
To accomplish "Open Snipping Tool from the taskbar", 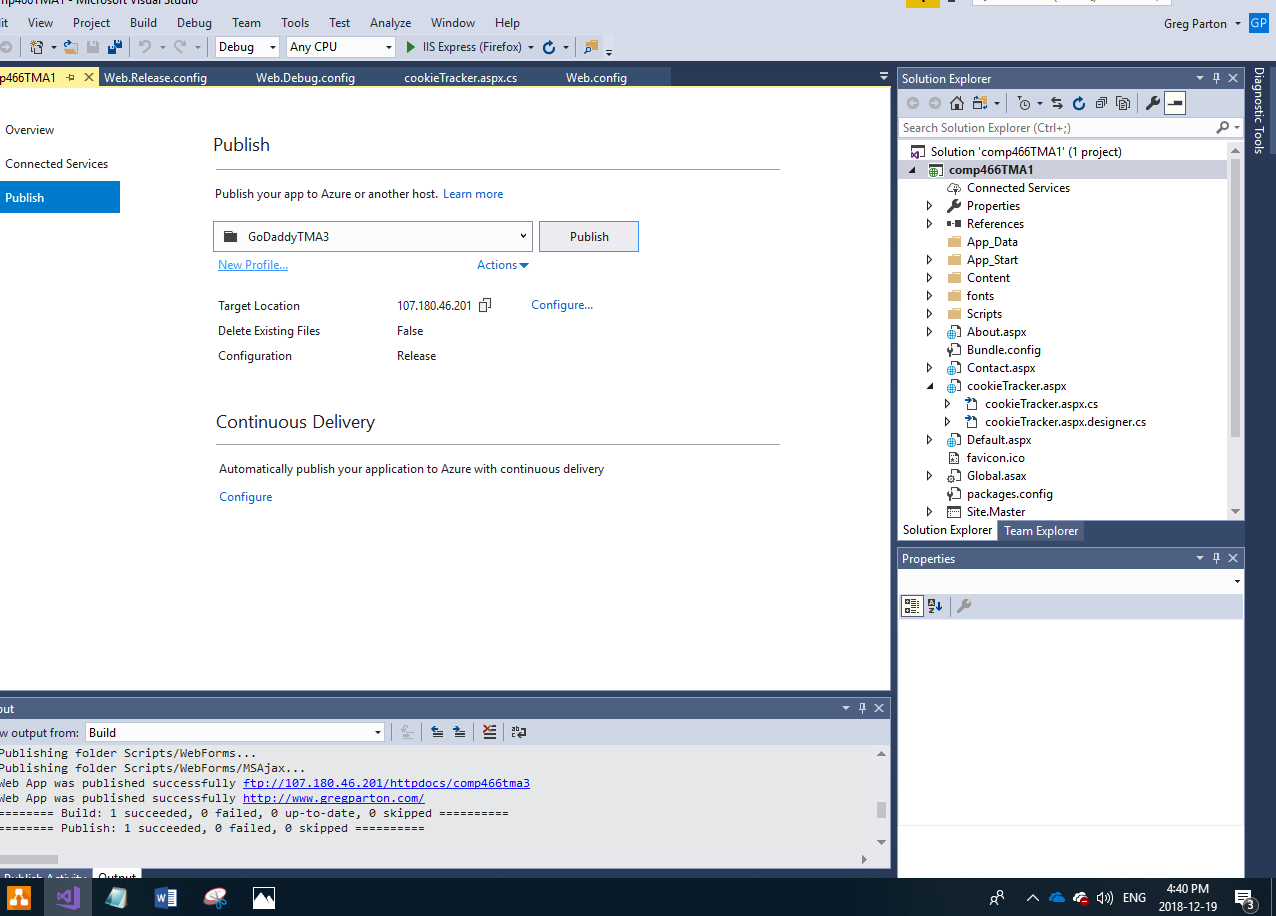I will [215, 897].
